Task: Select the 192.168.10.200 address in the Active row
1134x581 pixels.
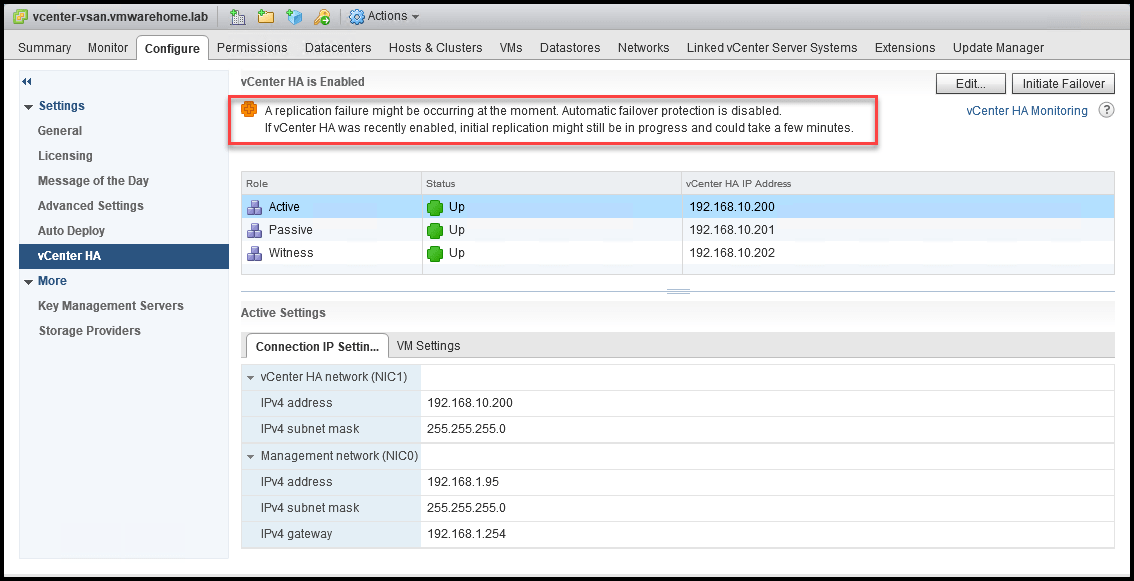Action: click(732, 207)
